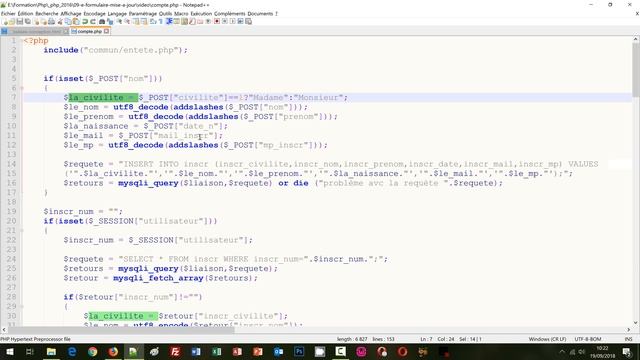This screenshot has height=360, width=640.
Task: Toggle synchronized horizontal scrolling icon
Action: click(144, 21)
